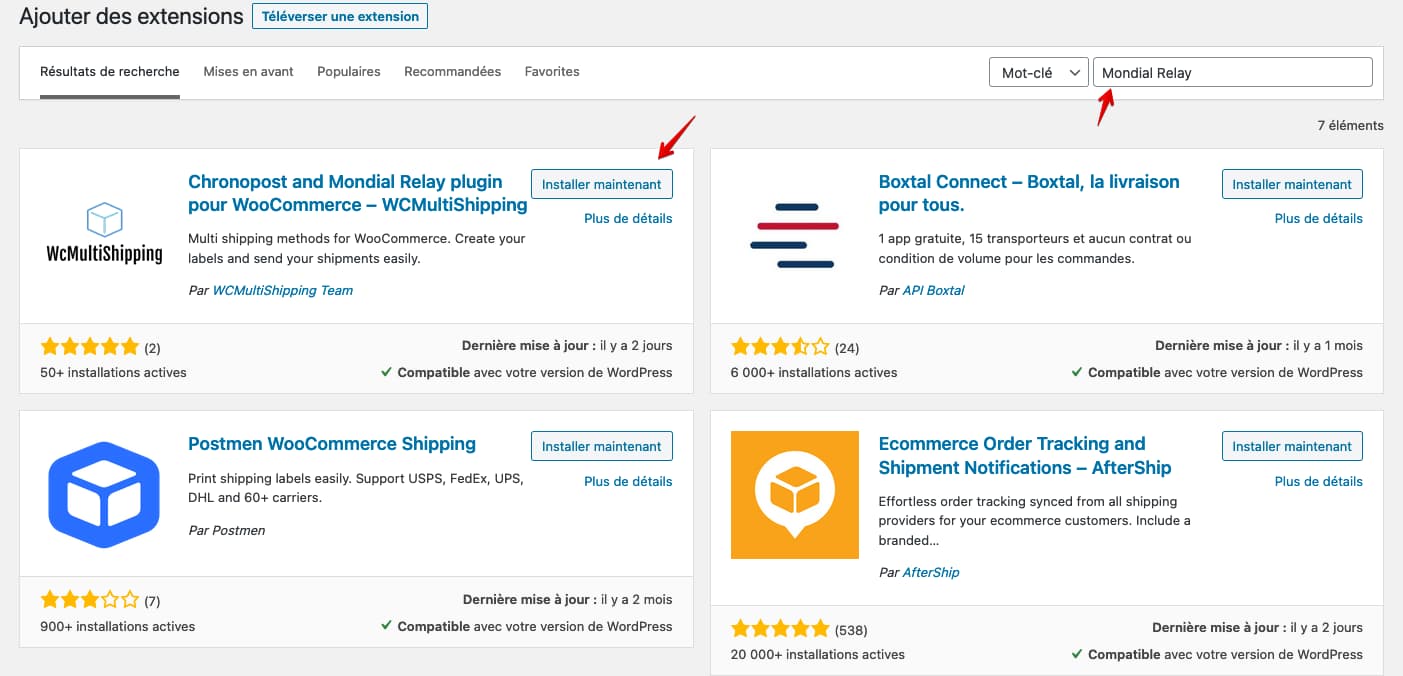Switch to Recommandées plugin listing
The image size is (1403, 676).
452,71
